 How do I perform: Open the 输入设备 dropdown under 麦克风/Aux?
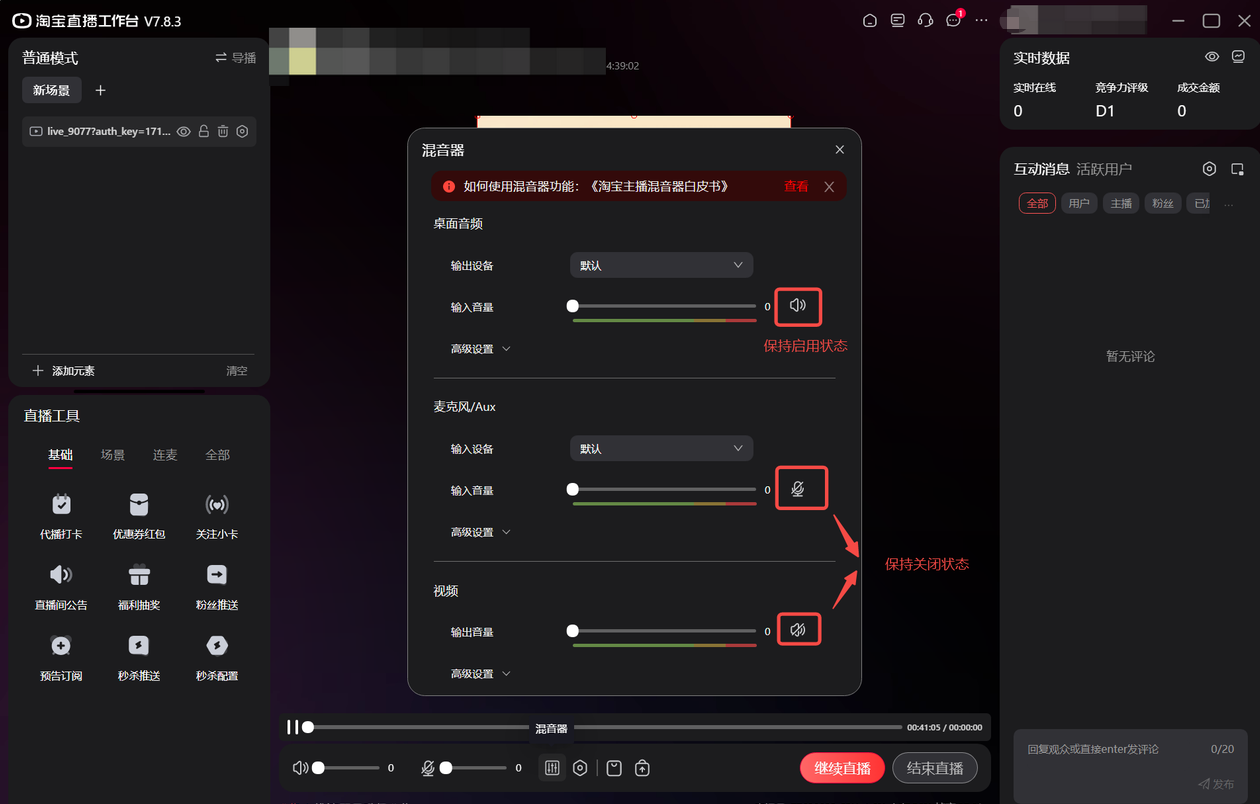661,449
